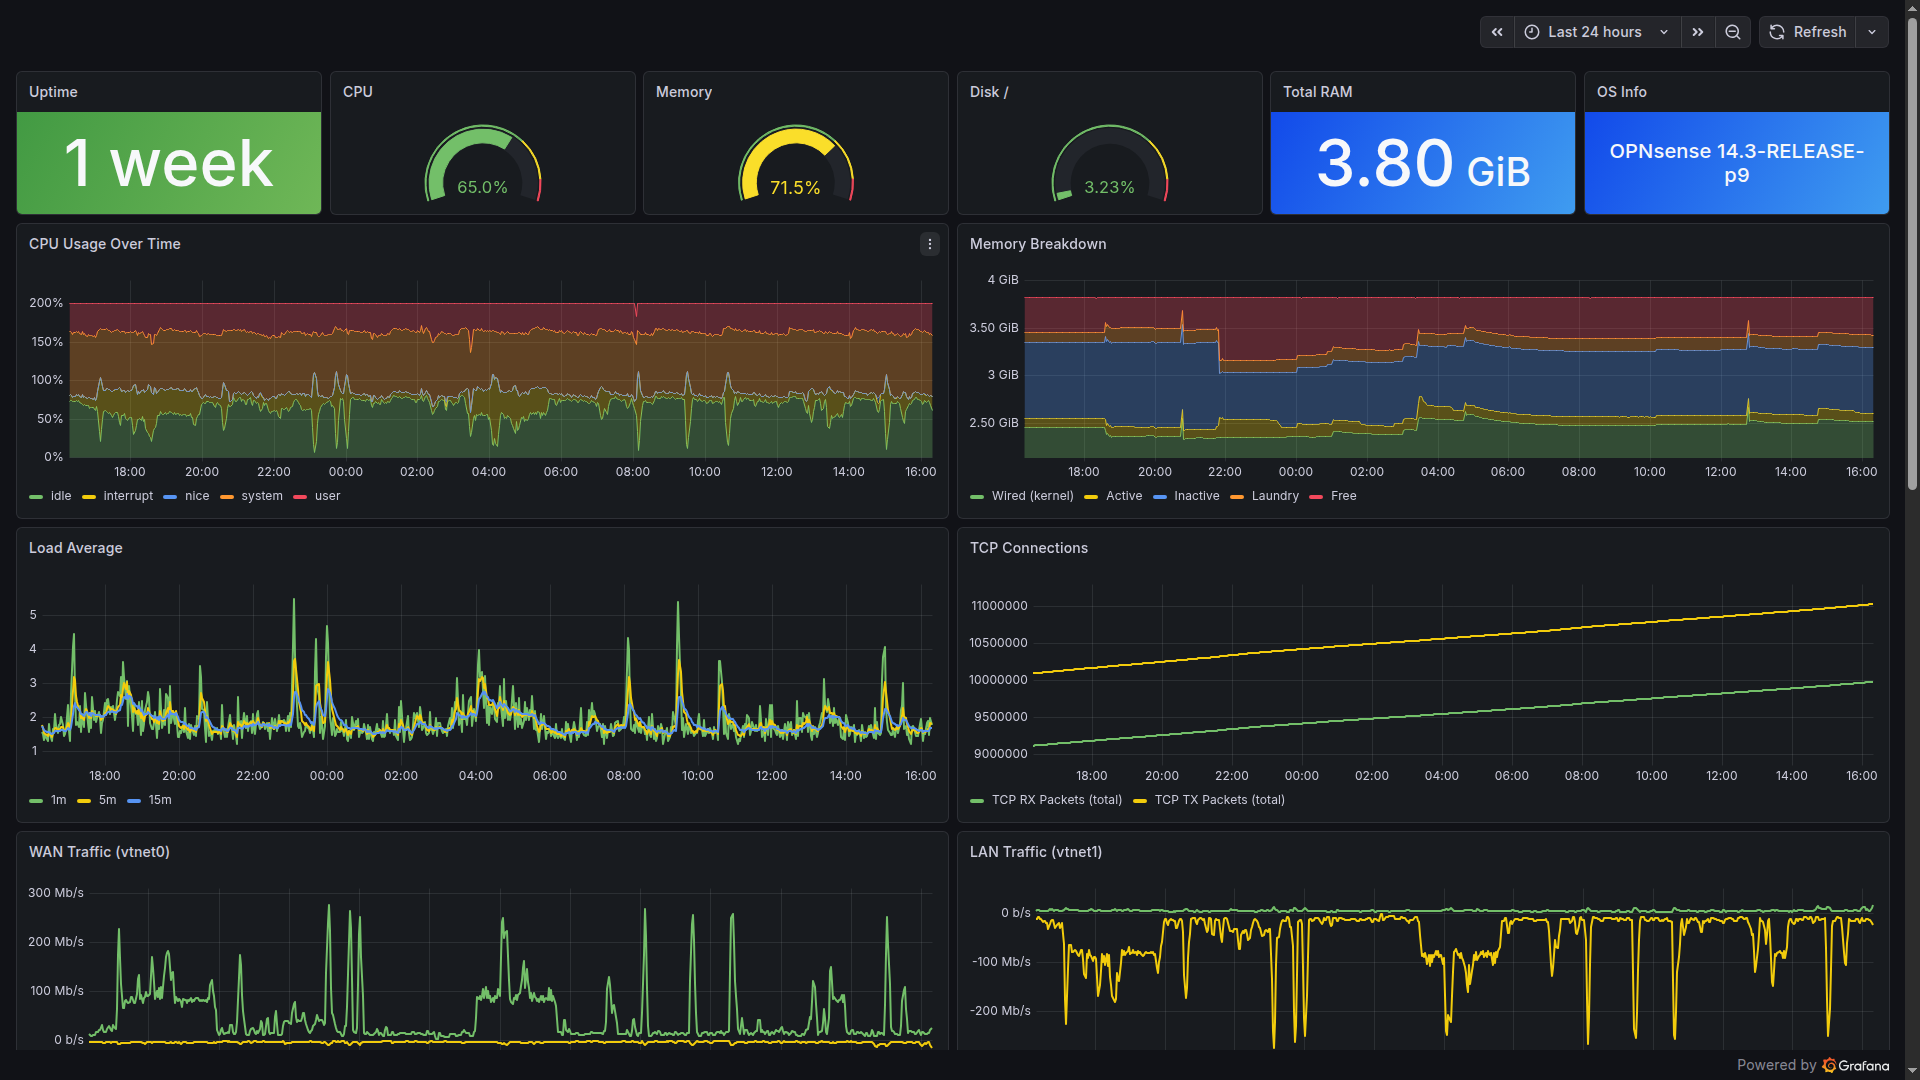Click the Memory Breakdown panel title
Screen dimensions: 1920x1080
pos(1037,244)
